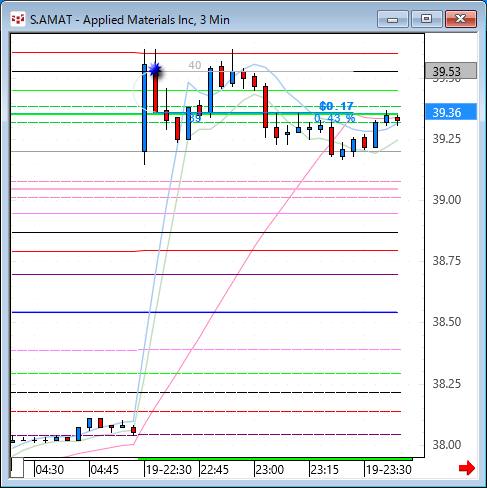This screenshot has height=488, width=487.
Task: Select the solid blue horizontal line near 38.50
Action: coord(205,312)
